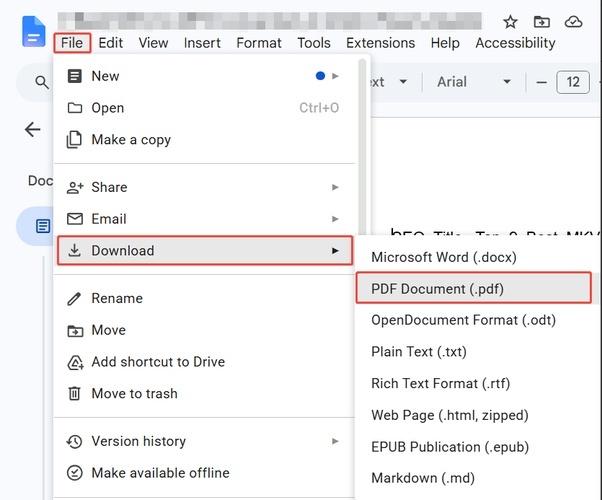Choose Rename from the File menu
Viewport: 602px width, 500px height.
coord(204,298)
